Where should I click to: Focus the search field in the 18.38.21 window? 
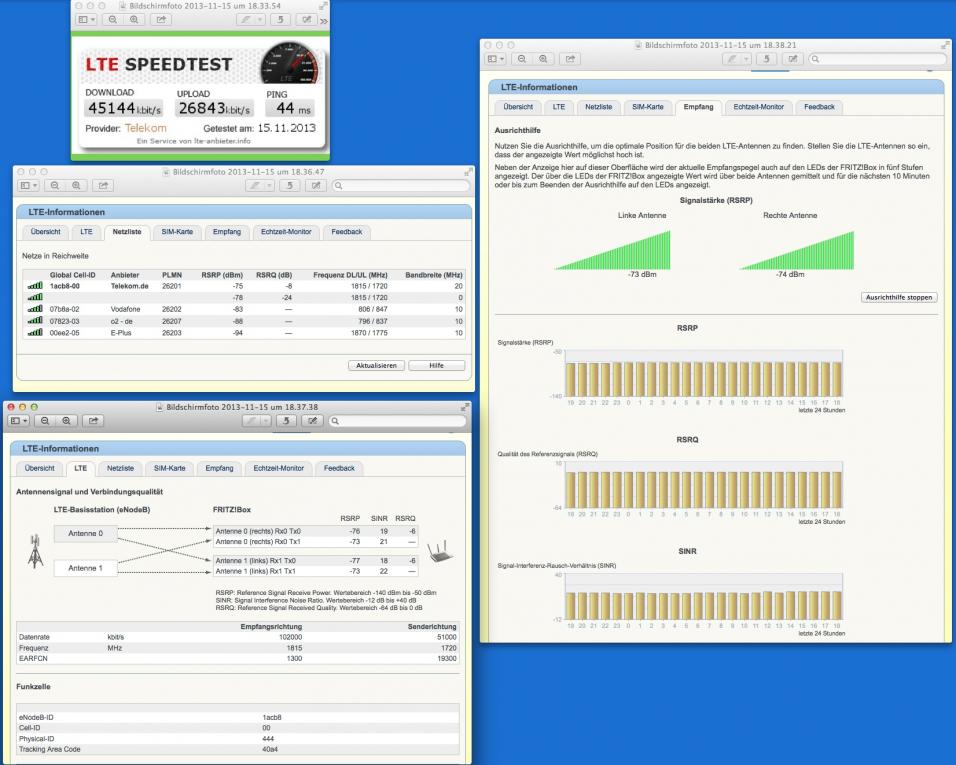[x=878, y=59]
